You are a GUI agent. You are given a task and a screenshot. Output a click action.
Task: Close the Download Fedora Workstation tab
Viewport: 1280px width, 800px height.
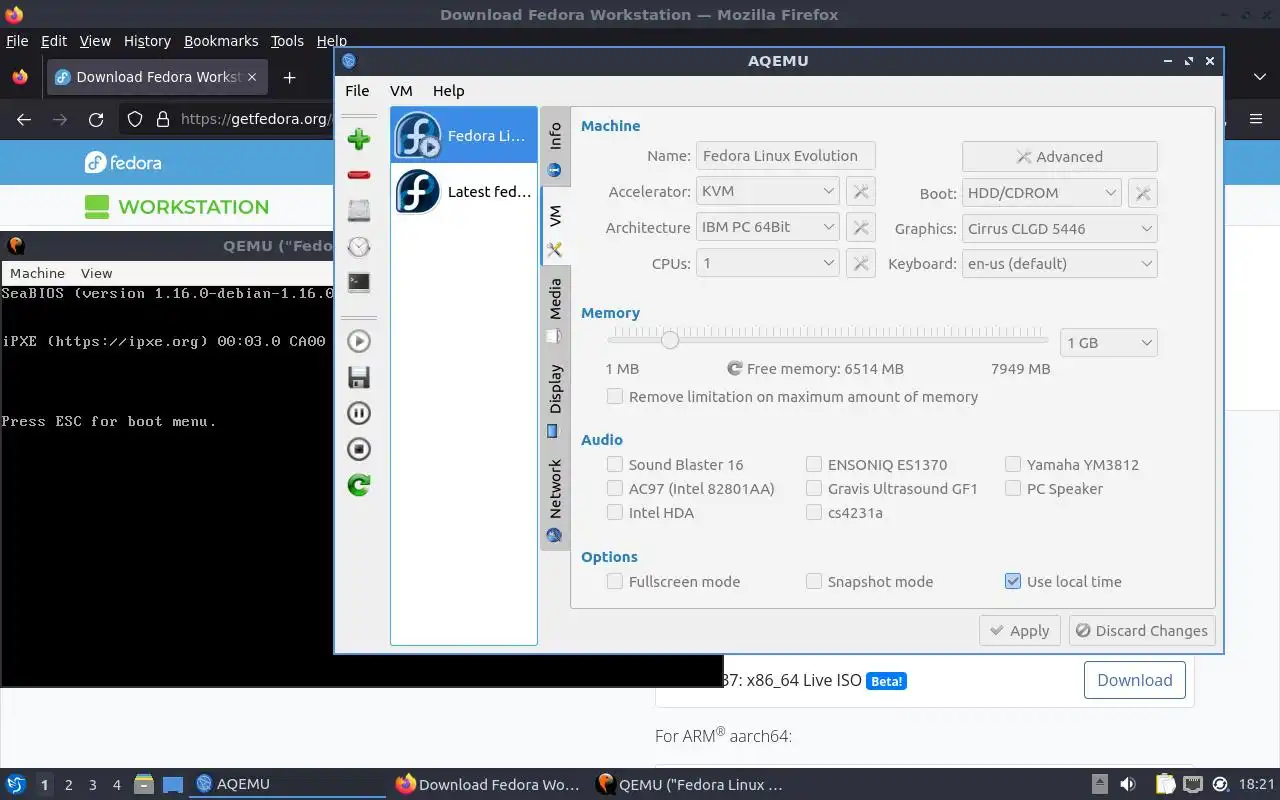pos(252,77)
